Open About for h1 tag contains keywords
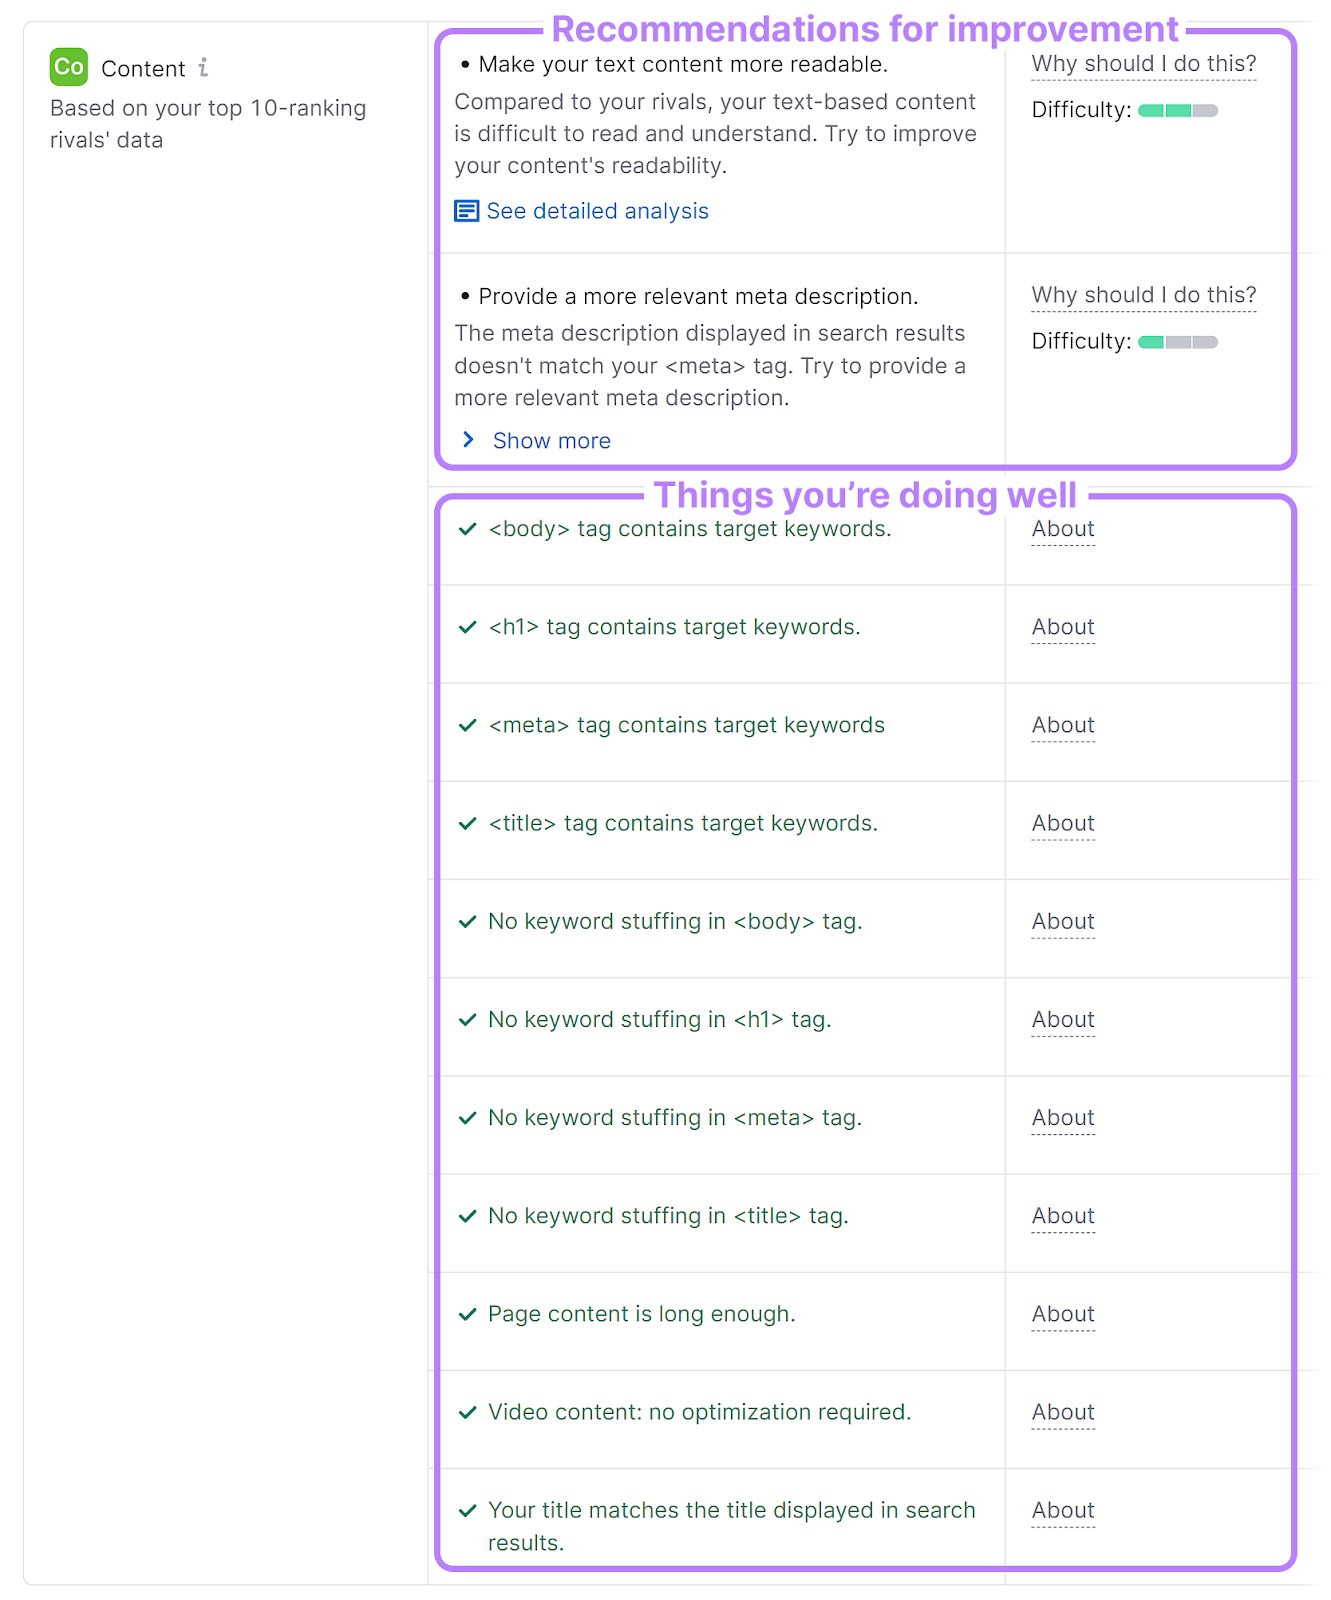Screen dimensions: 1331x1600 1062,627
